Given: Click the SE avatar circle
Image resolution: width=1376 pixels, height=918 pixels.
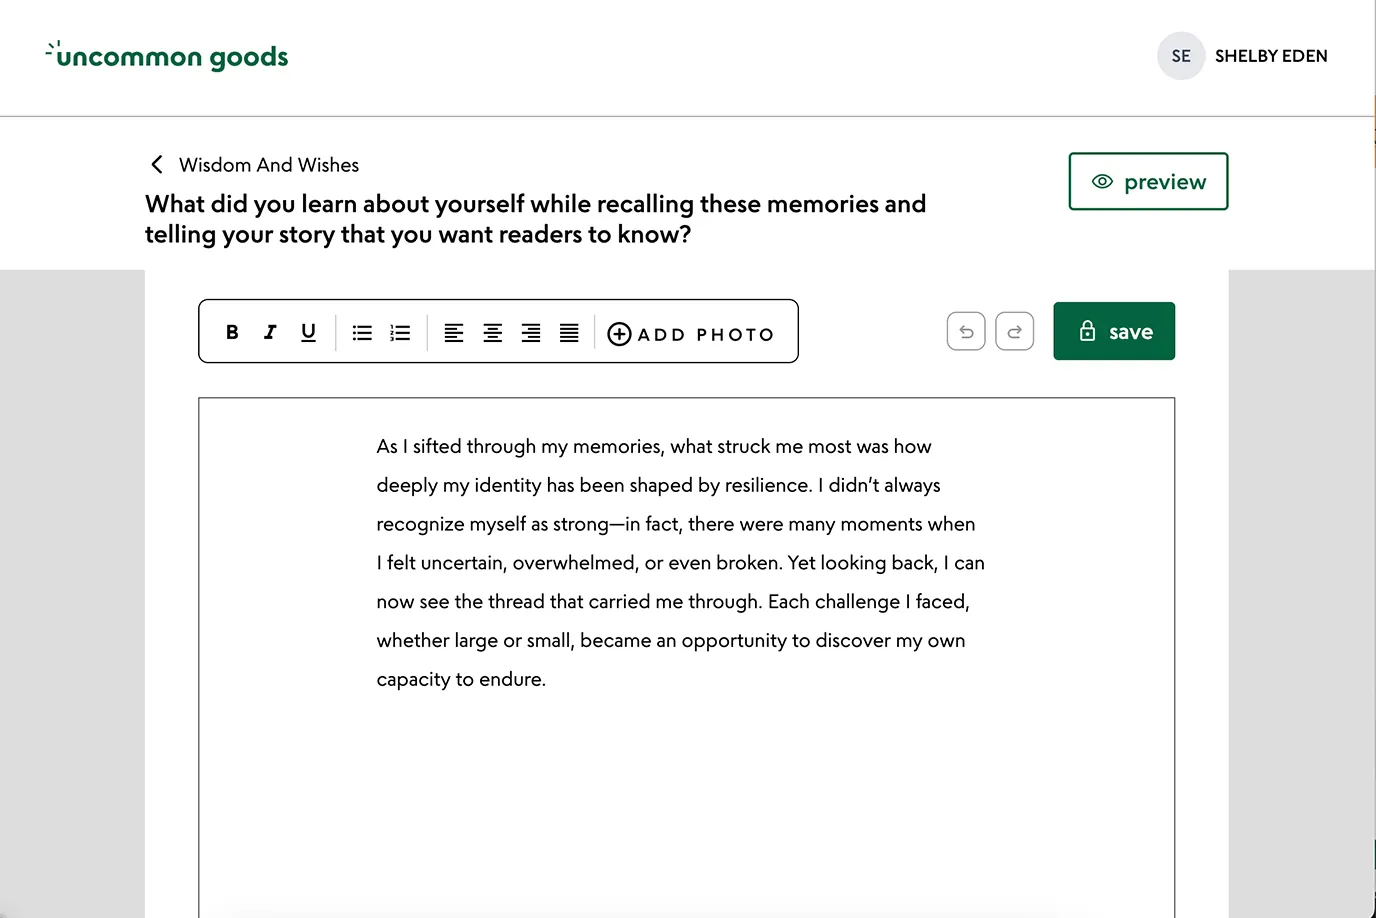Looking at the screenshot, I should tap(1181, 56).
